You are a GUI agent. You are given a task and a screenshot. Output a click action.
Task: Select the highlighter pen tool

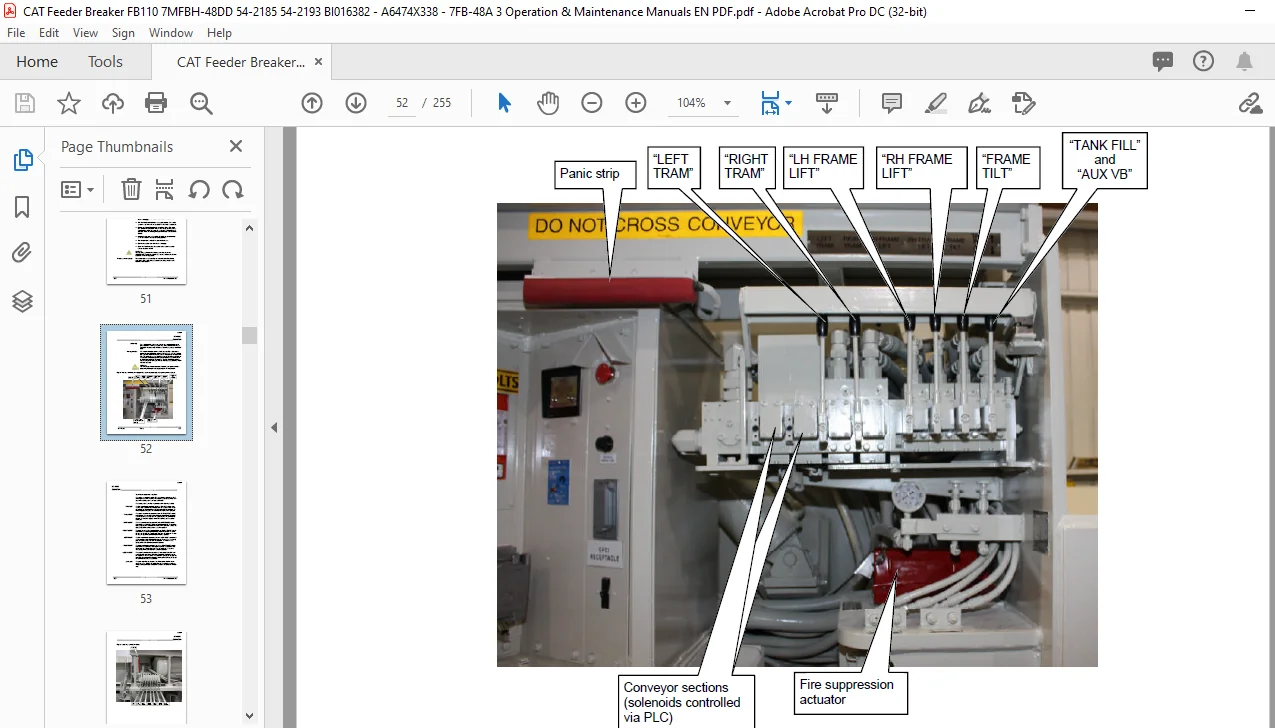point(936,103)
